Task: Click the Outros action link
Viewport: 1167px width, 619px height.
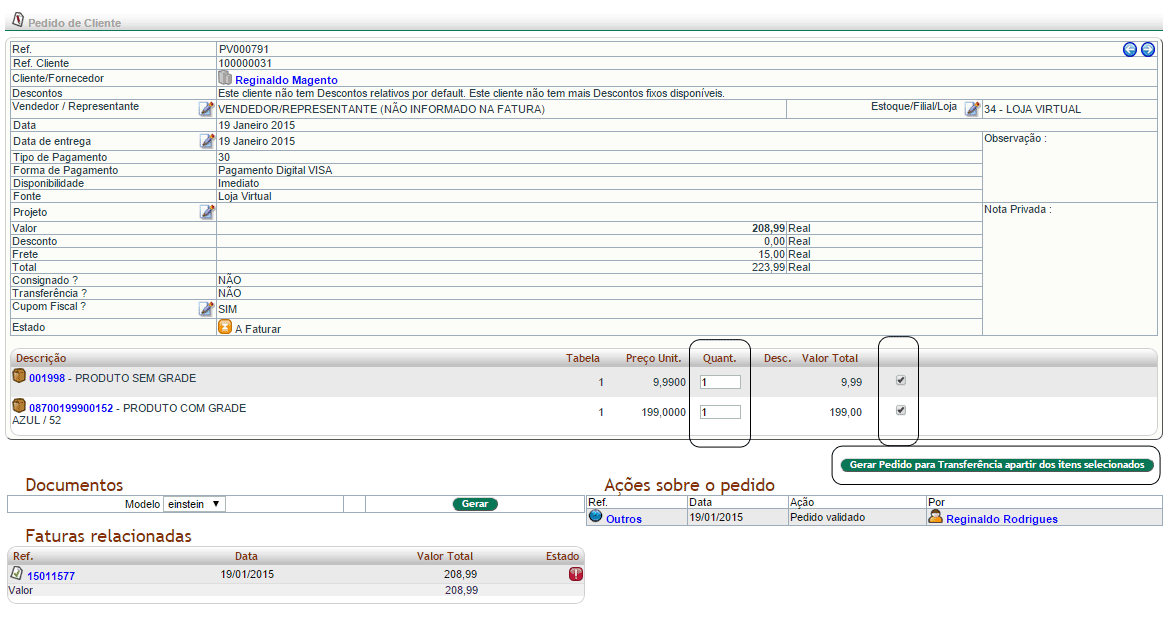Action: coord(624,519)
